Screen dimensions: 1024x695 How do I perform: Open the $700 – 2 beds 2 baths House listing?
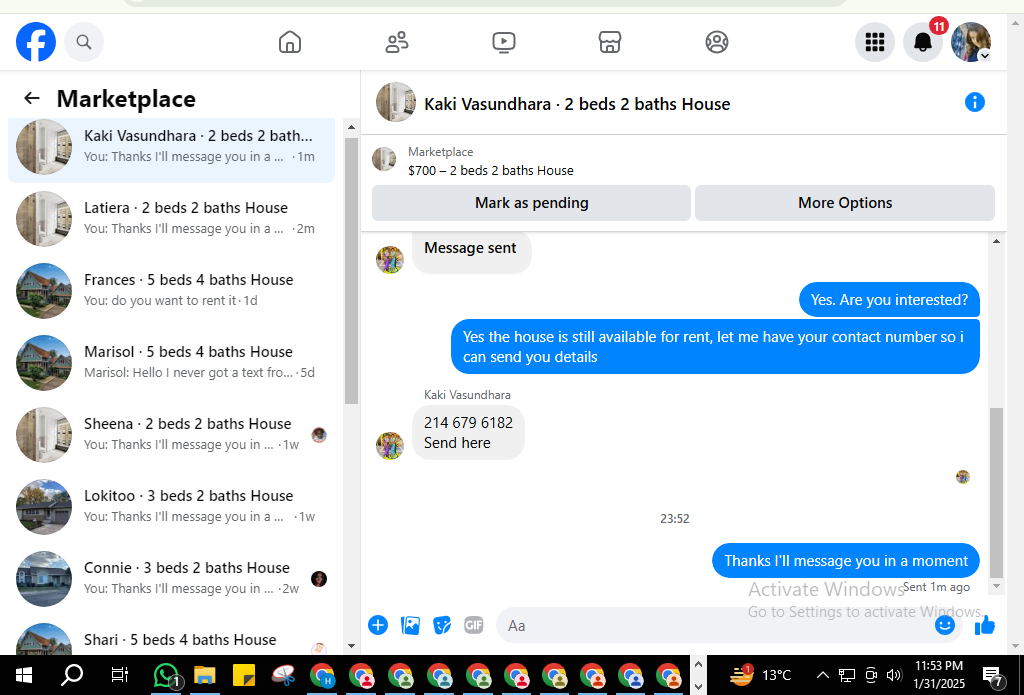click(490, 170)
